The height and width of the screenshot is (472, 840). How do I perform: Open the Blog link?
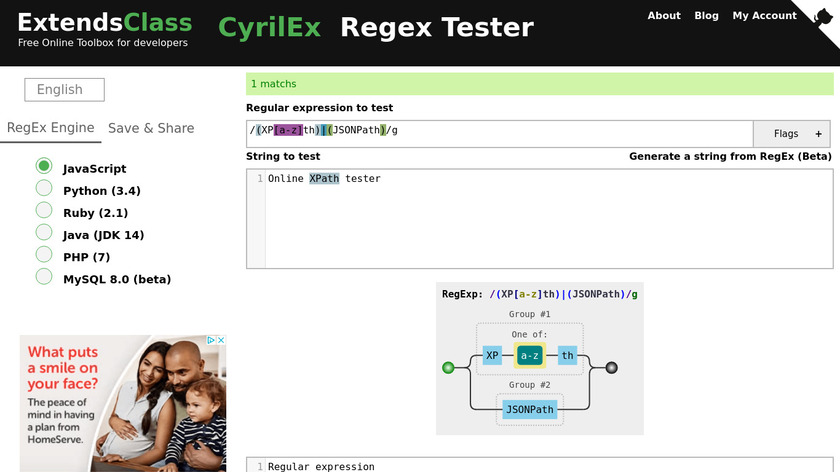point(706,16)
